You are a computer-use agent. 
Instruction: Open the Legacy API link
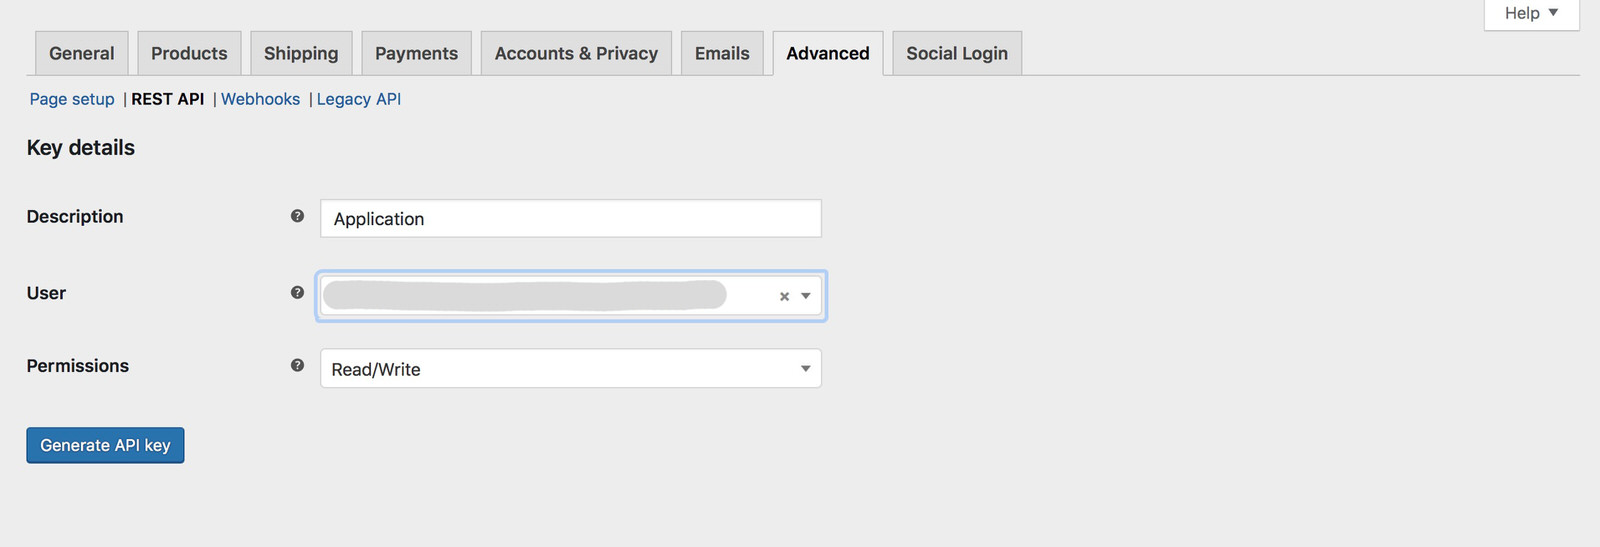(359, 99)
